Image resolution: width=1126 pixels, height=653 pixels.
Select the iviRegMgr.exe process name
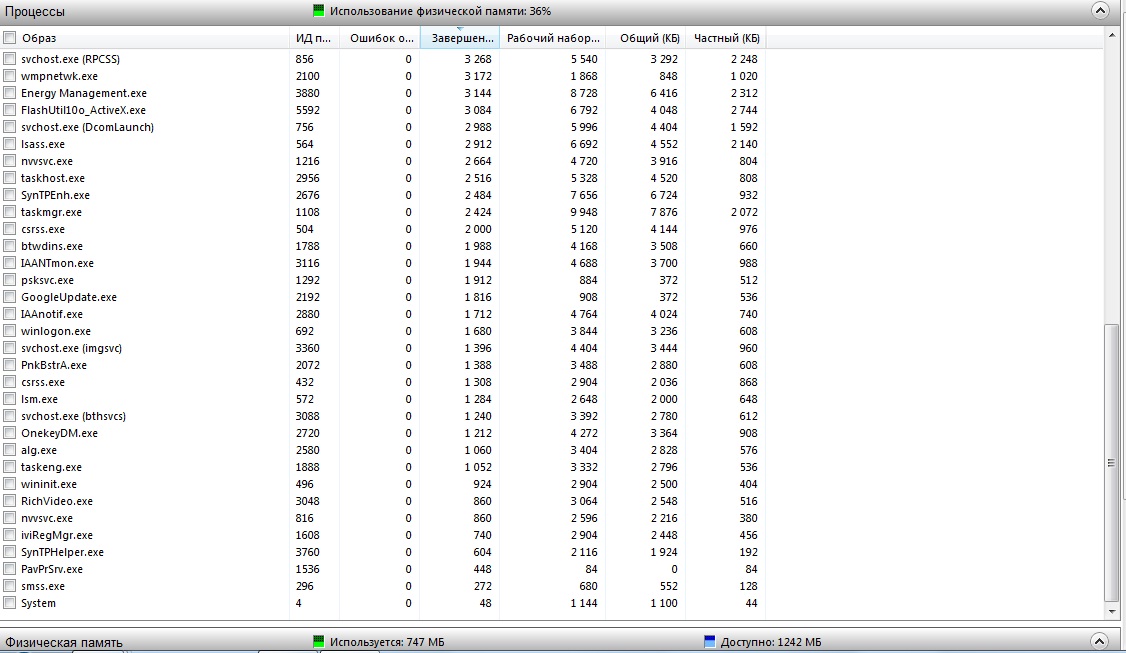[57, 535]
